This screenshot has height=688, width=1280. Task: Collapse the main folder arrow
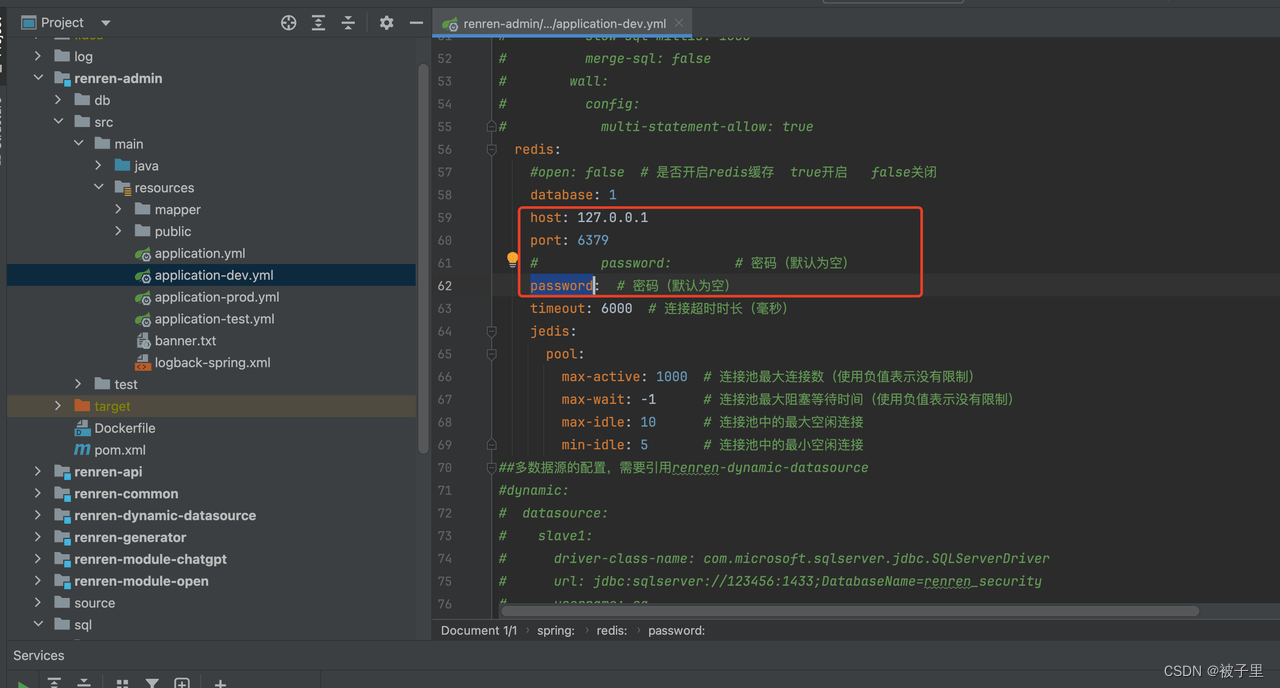78,144
